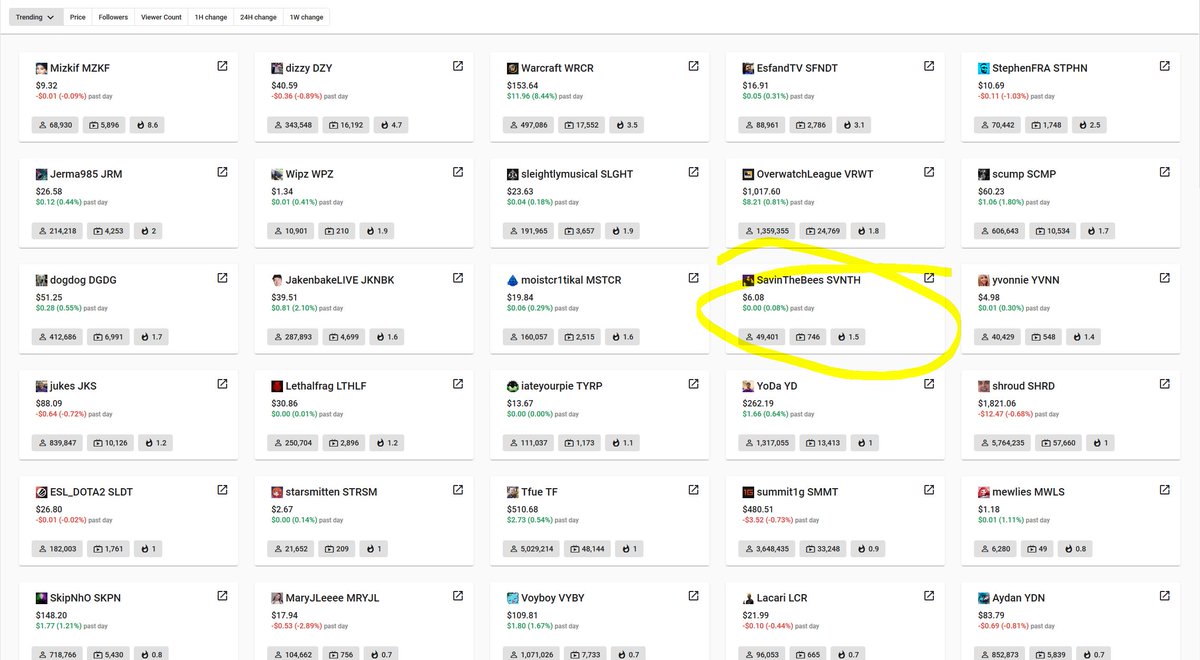Open Tfue TF external link icon

(693, 490)
